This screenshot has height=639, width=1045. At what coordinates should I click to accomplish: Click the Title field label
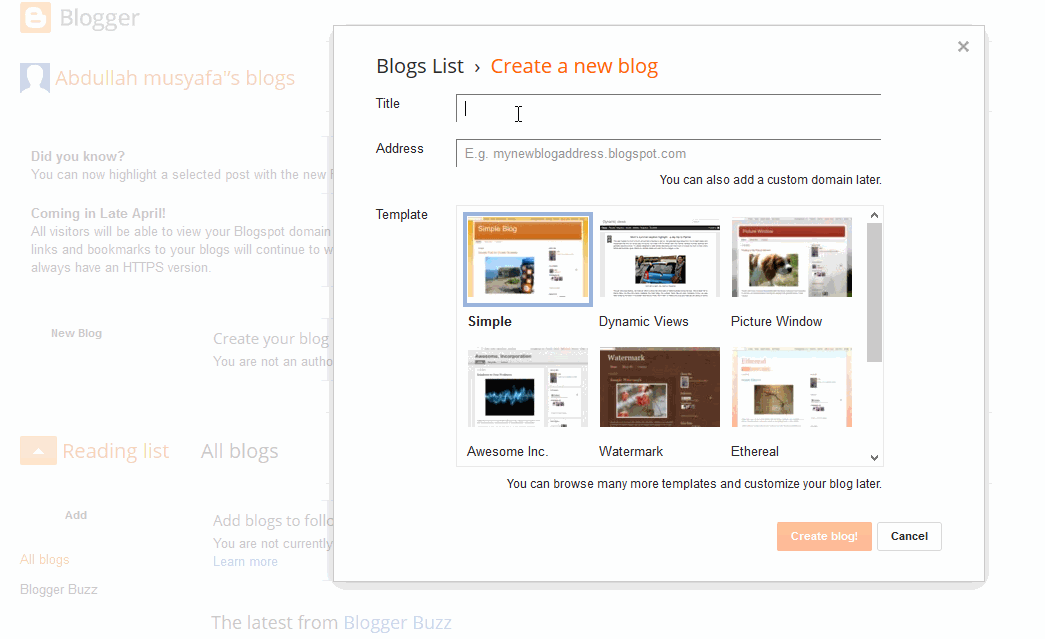point(388,103)
